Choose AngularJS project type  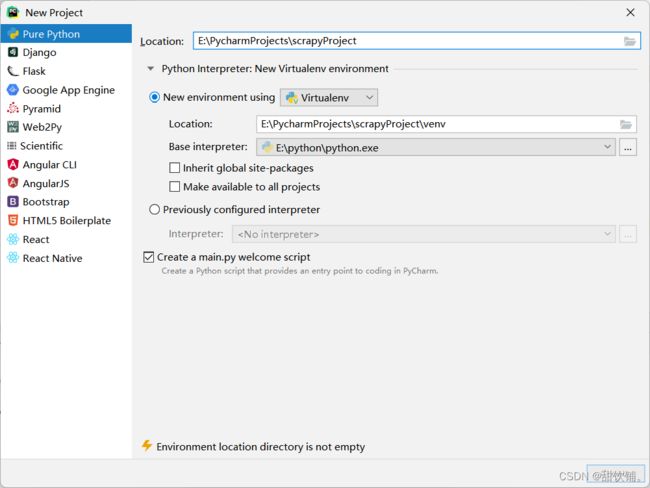[66, 183]
